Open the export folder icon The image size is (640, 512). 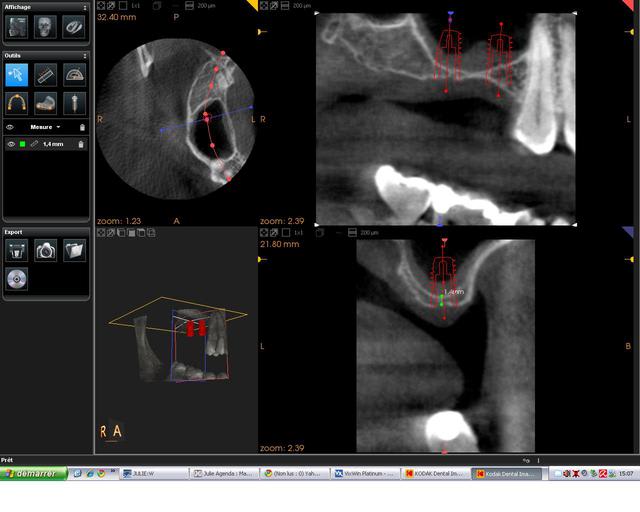point(74,250)
